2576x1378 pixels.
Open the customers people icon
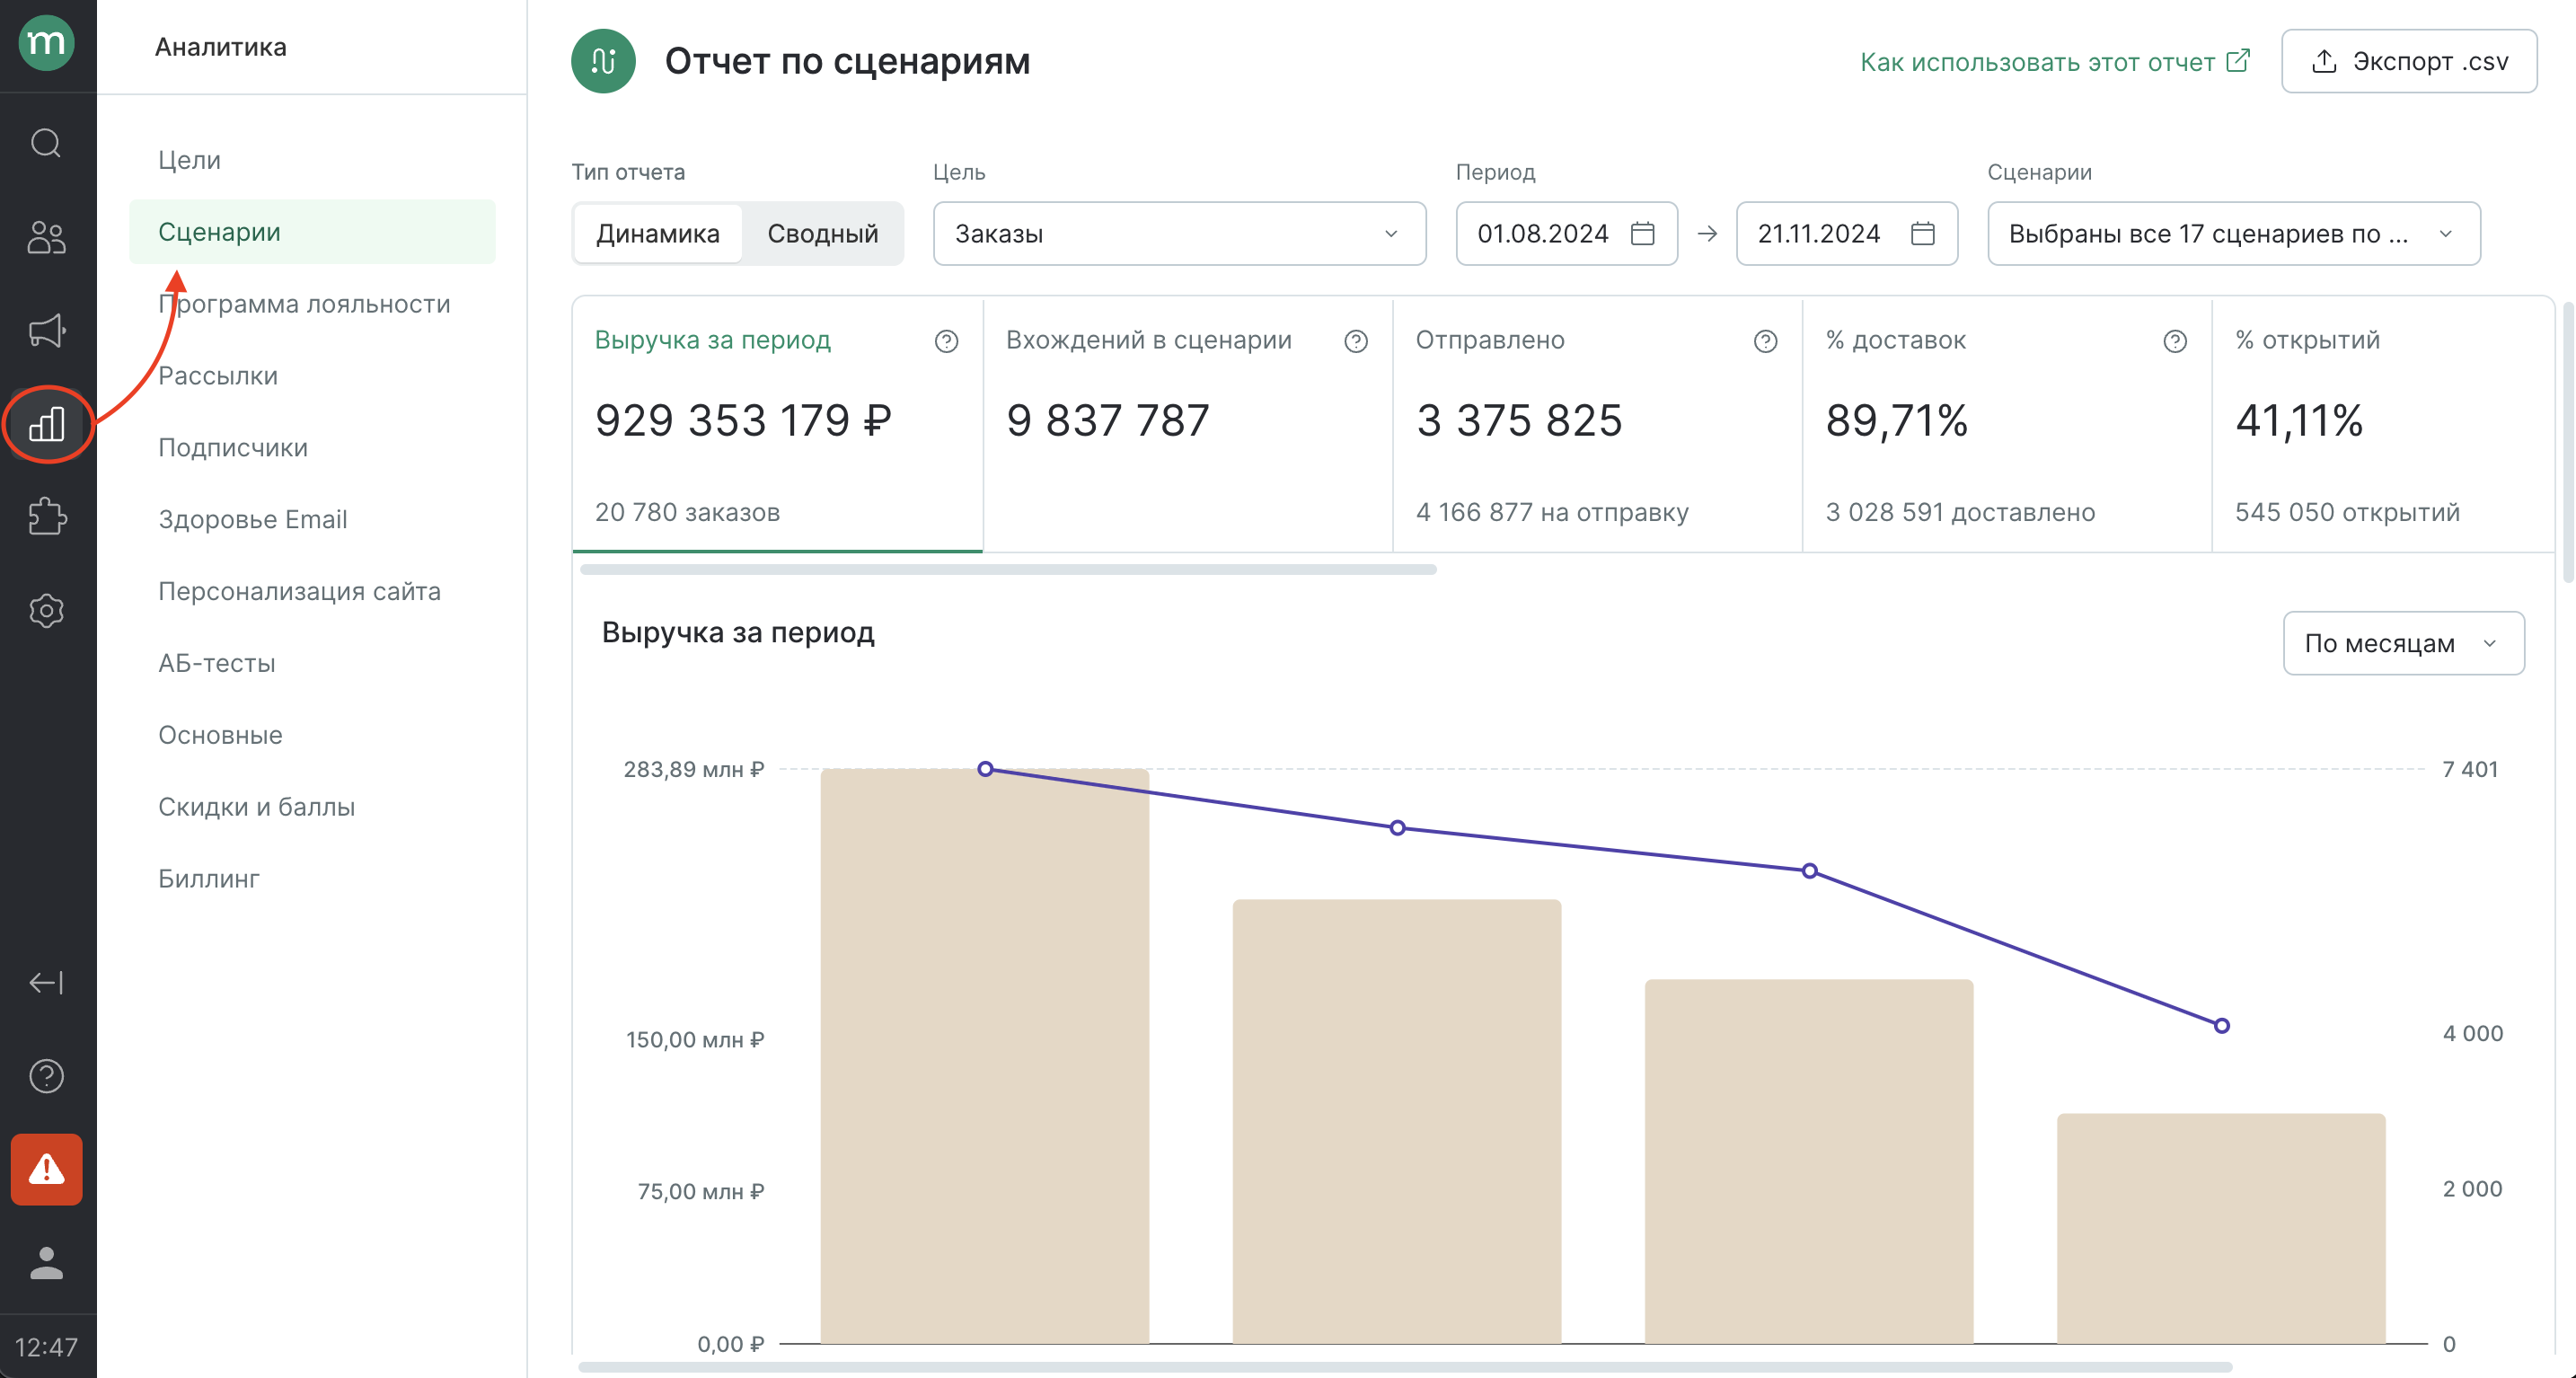pos(46,237)
